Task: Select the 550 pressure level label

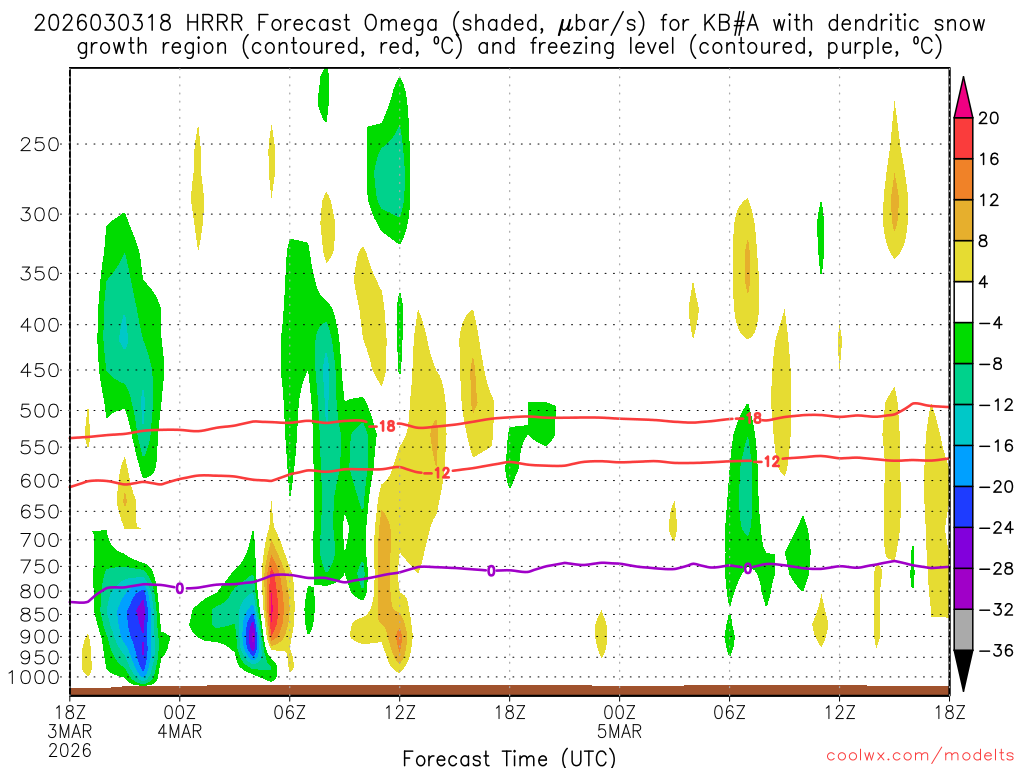Action: pyautogui.click(x=40, y=447)
